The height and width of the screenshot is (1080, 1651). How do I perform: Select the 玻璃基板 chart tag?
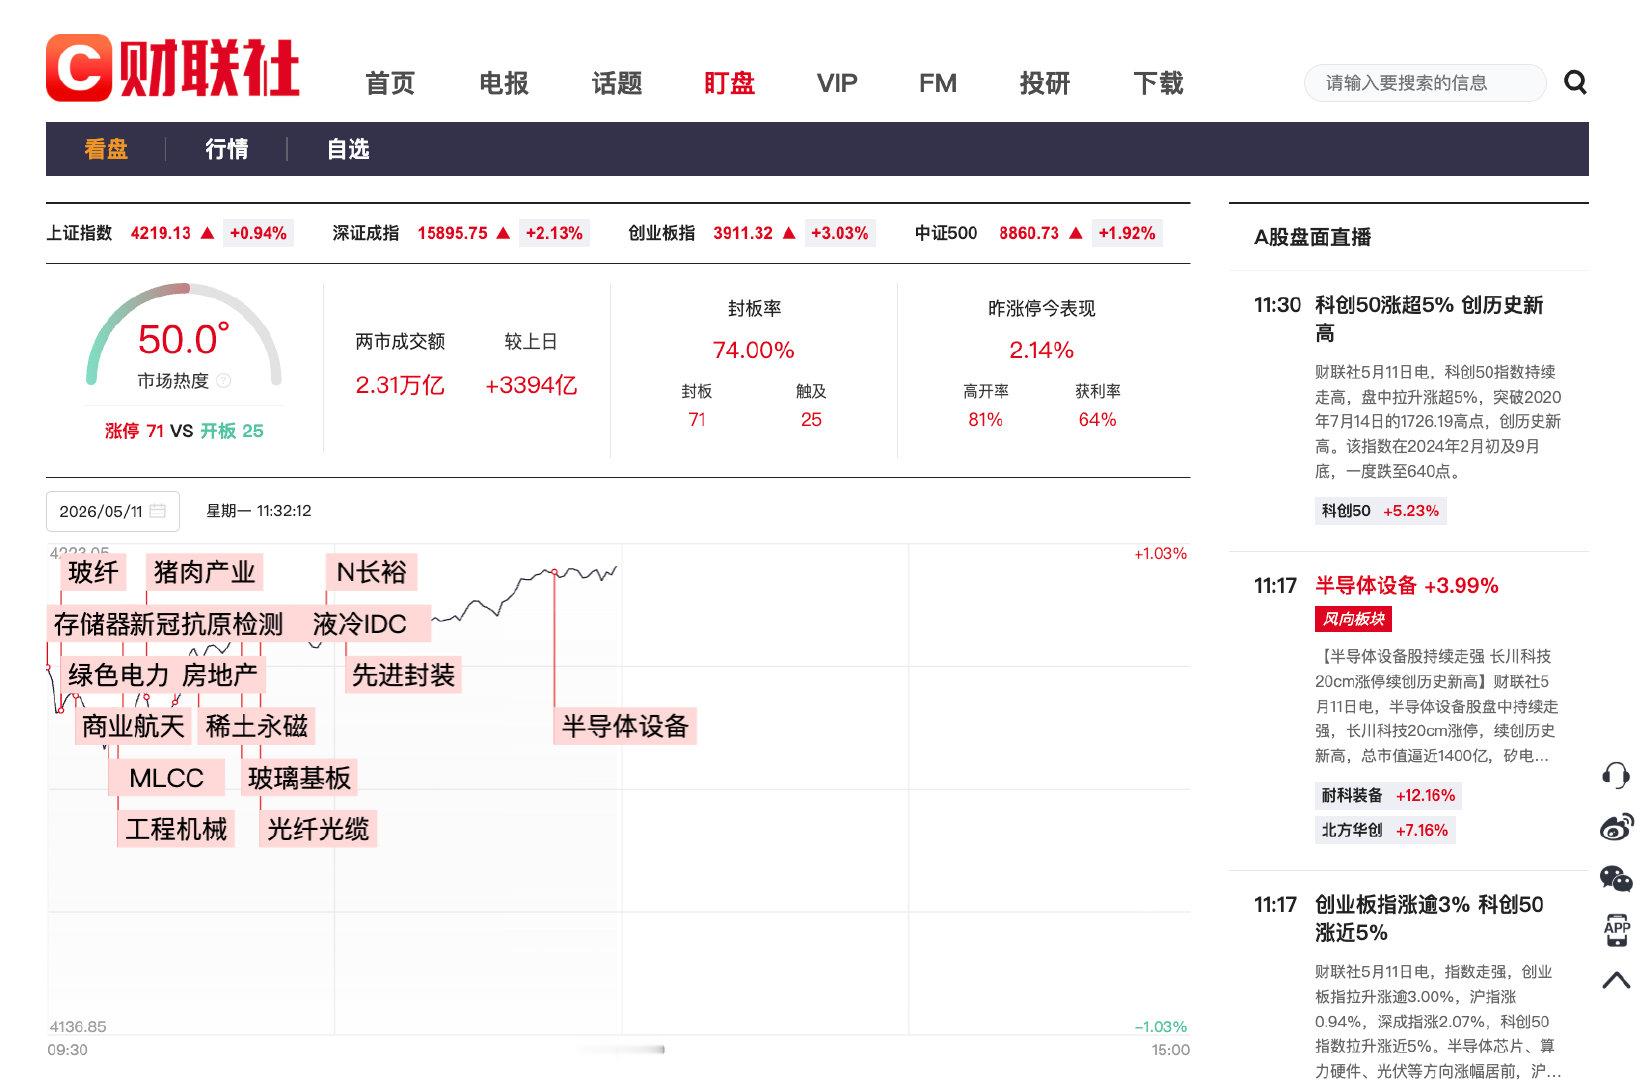(x=300, y=778)
